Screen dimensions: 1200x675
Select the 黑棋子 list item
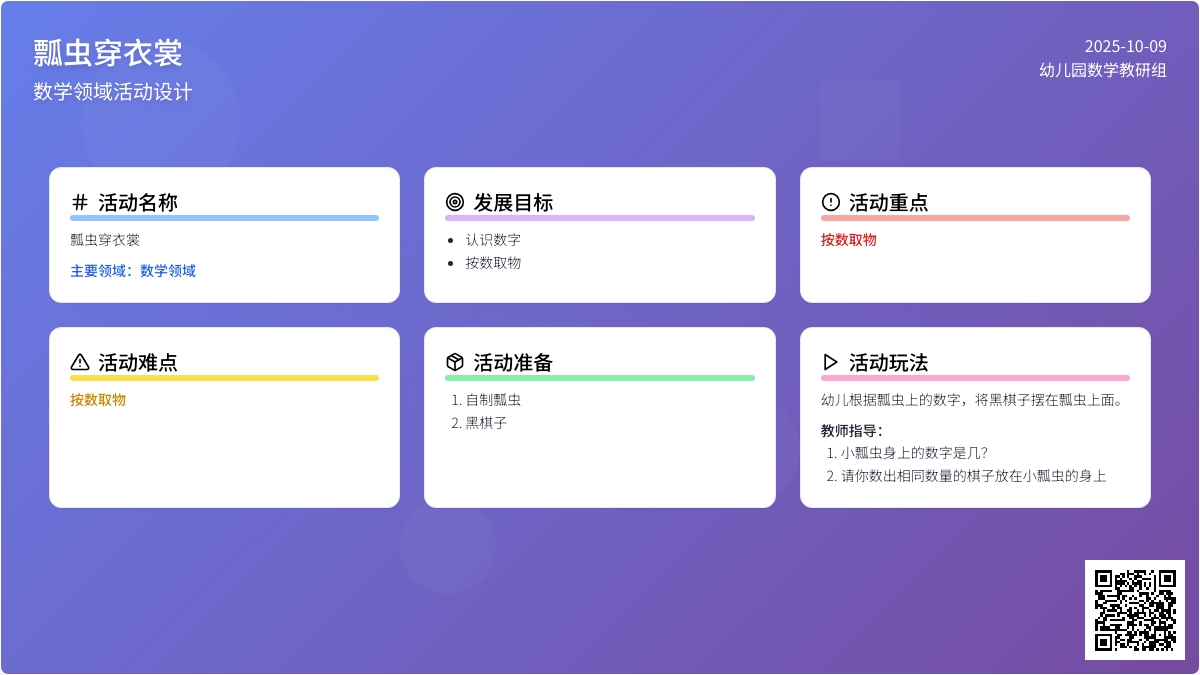coord(486,423)
